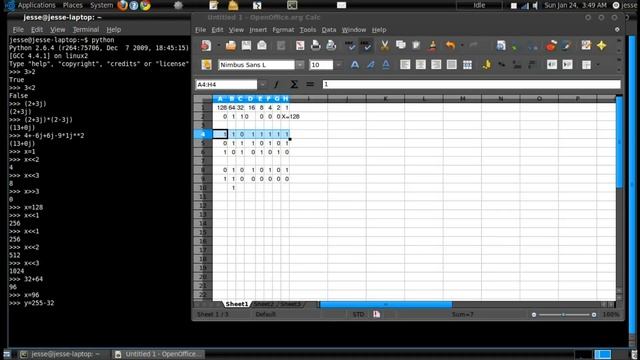This screenshot has width=640, height=360.
Task: Apply Percent number format
Action: point(502,64)
